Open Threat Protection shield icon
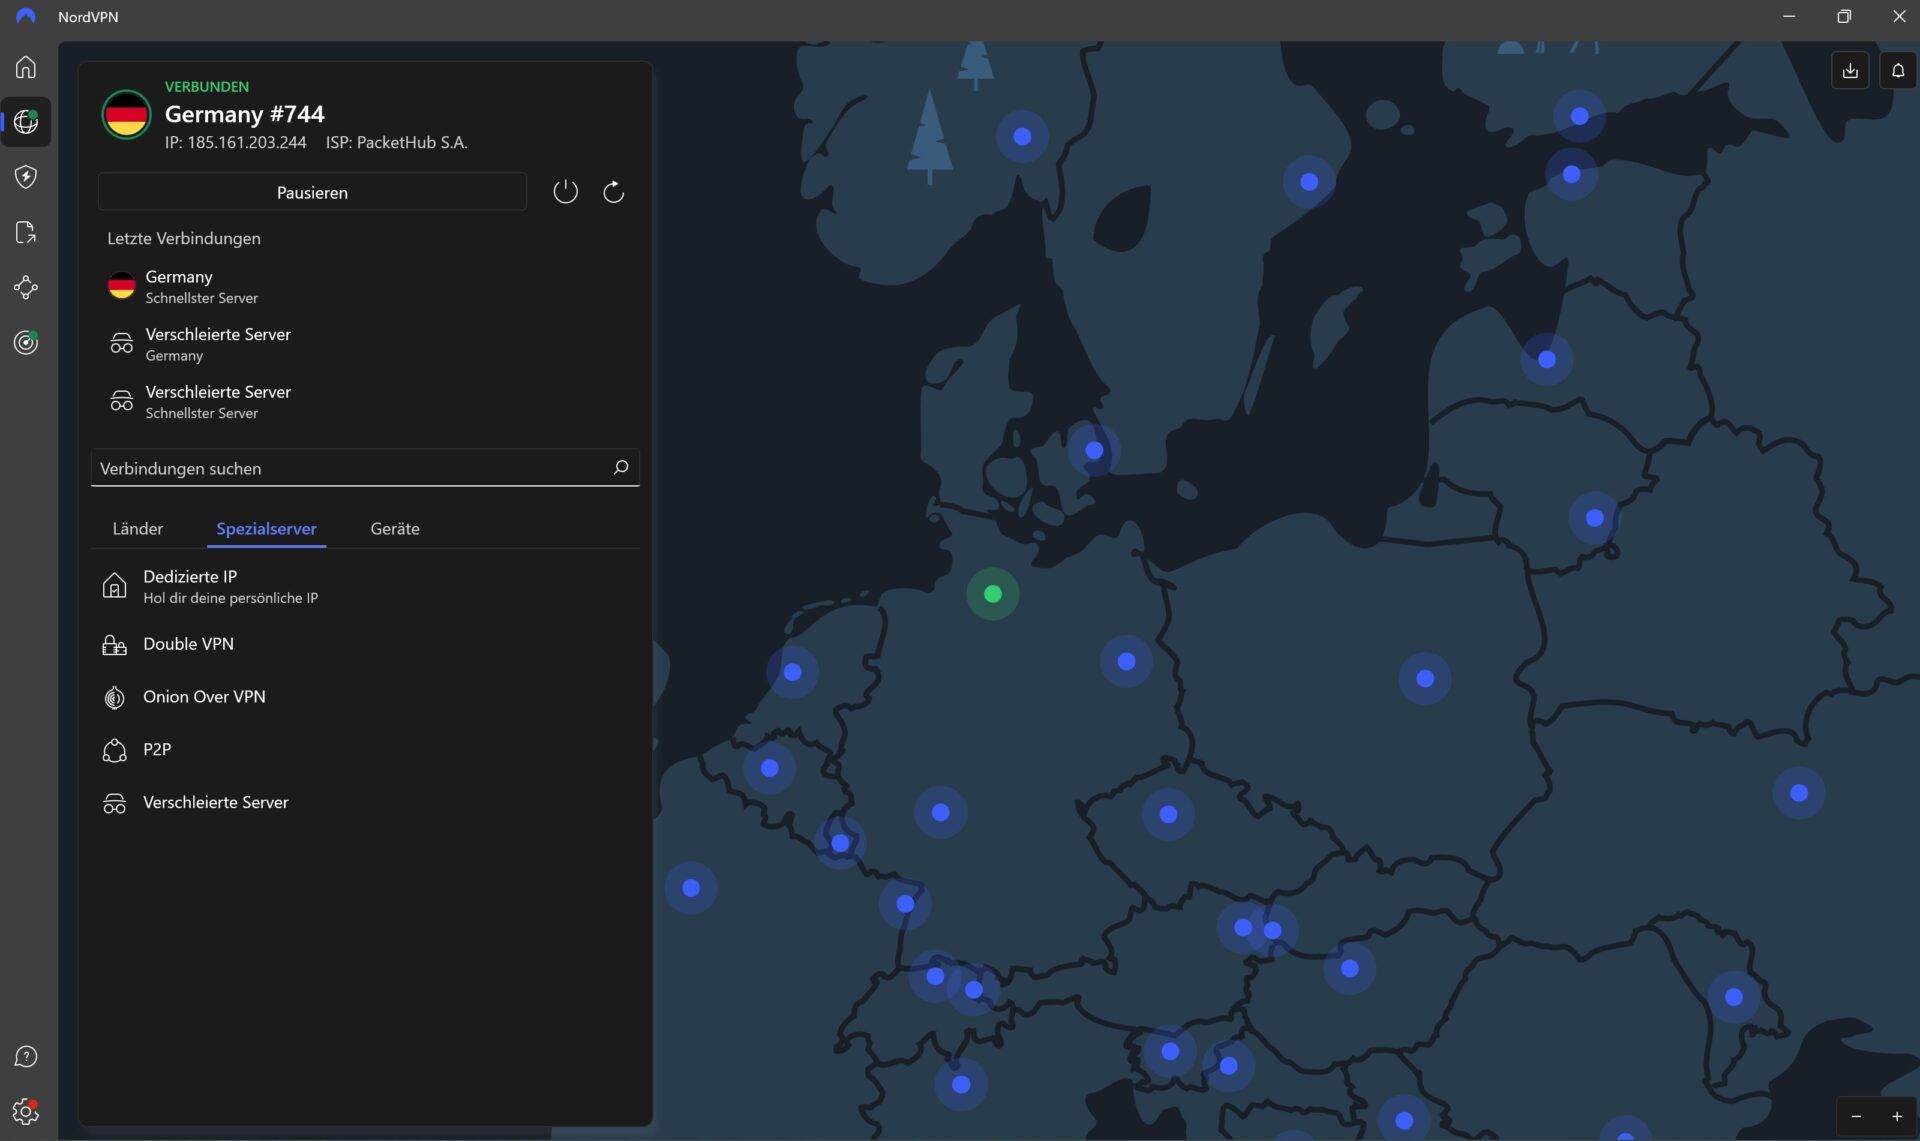Viewport: 1920px width, 1141px height. (x=26, y=177)
